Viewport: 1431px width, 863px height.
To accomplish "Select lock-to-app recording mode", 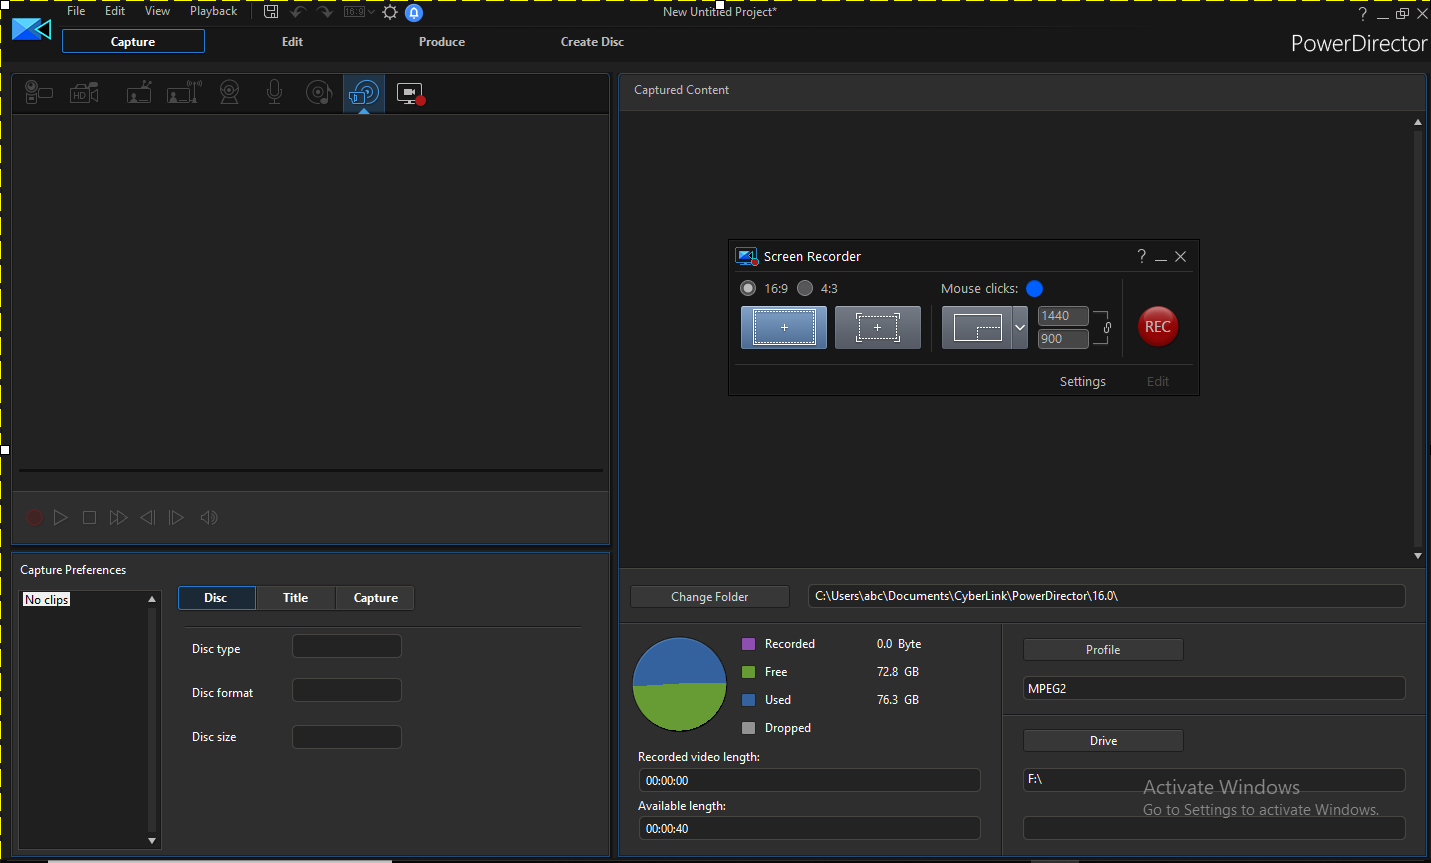I will click(x=977, y=327).
